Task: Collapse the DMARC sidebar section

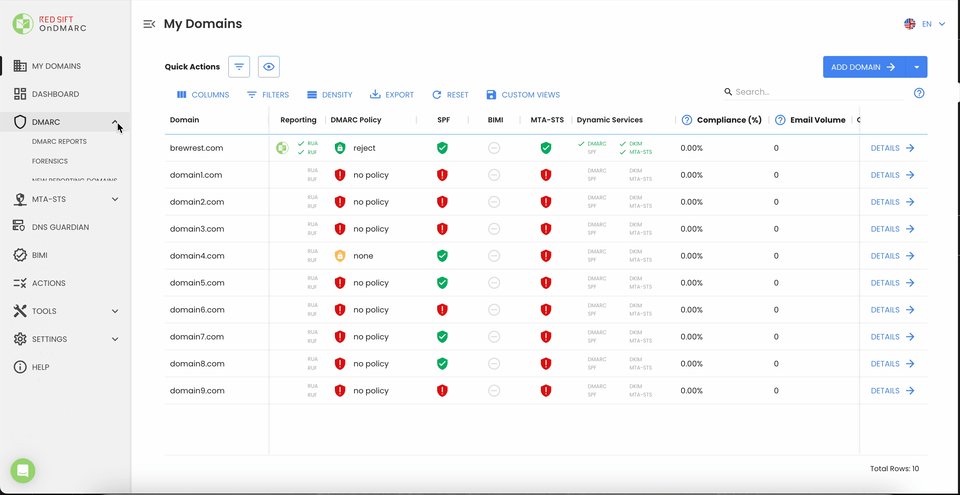Action: pos(115,122)
